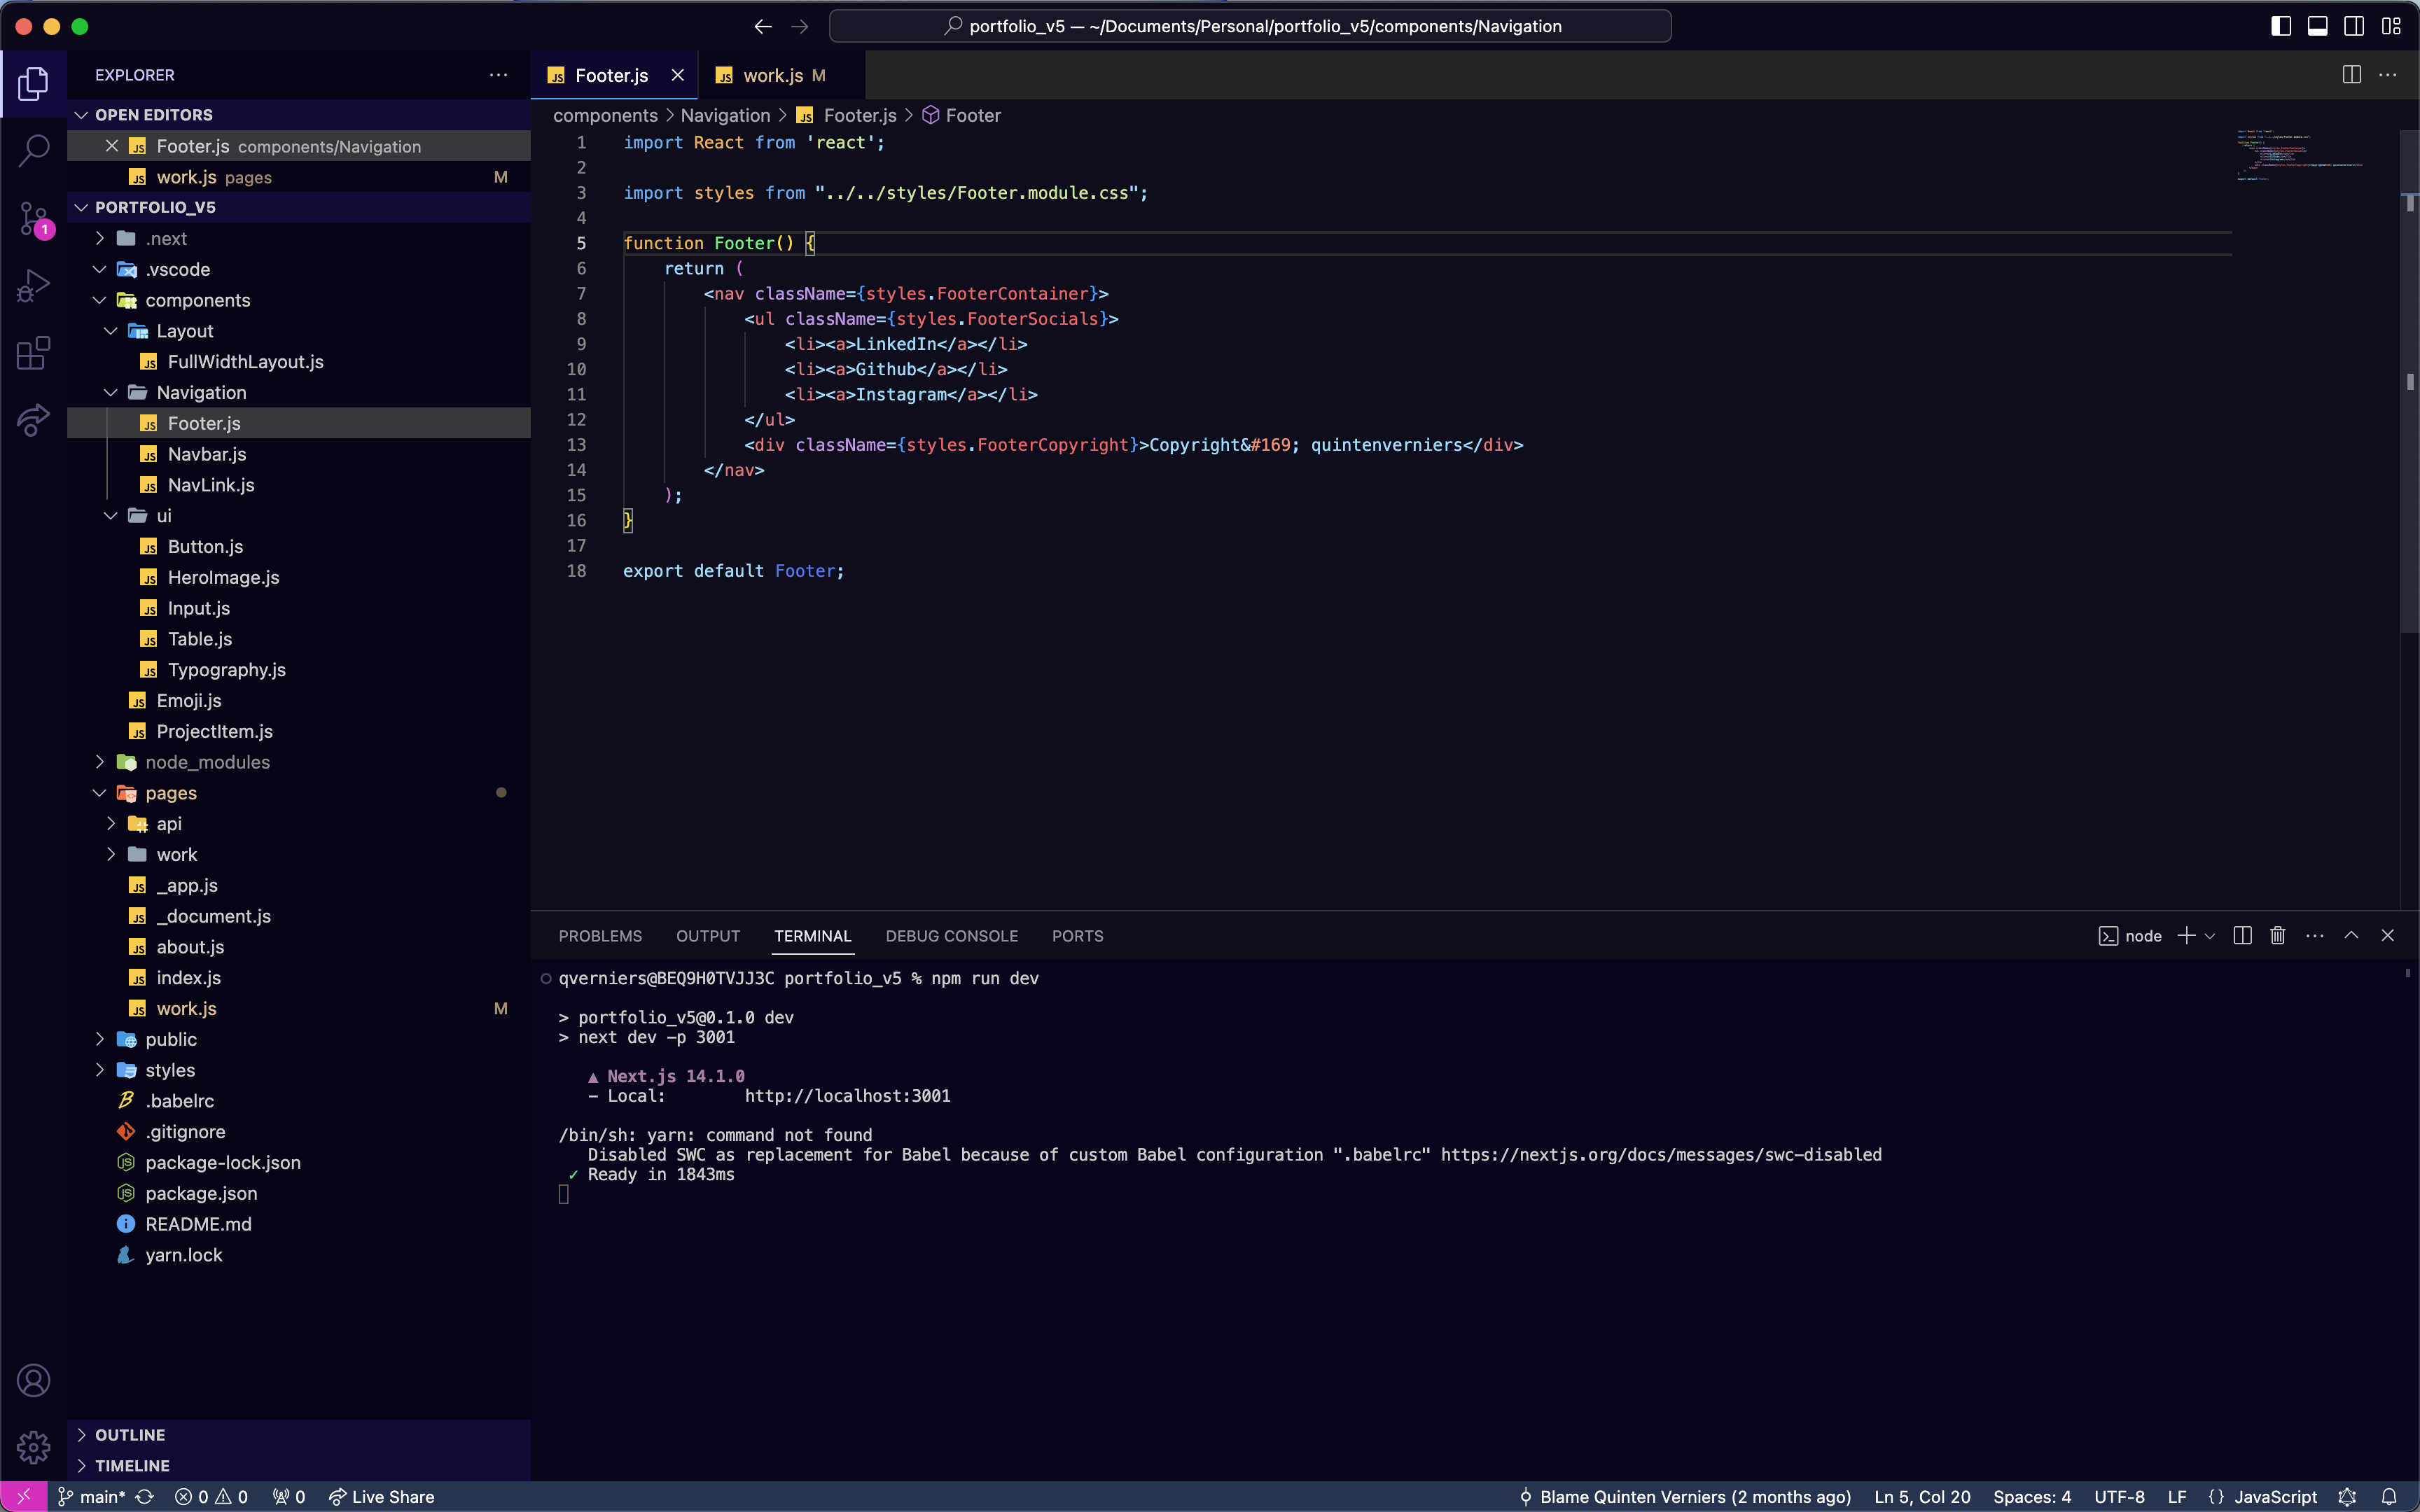The image size is (2420, 1512).
Task: Open forwarded ports indicator in status bar
Action: coord(289,1497)
